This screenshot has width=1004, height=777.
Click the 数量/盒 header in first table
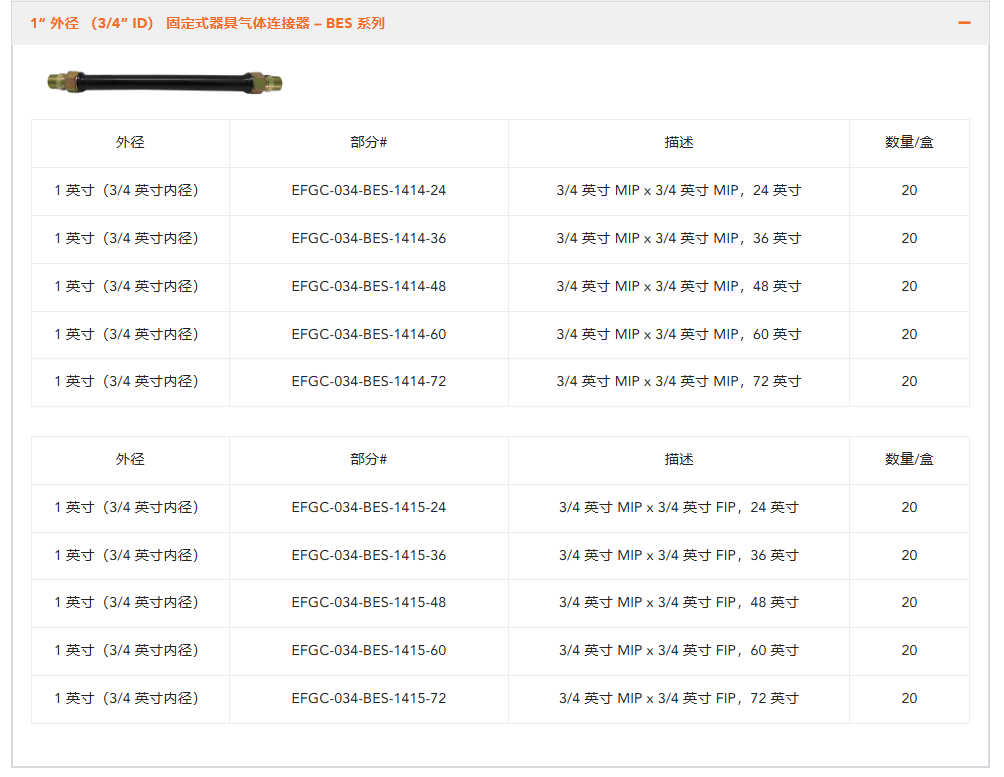click(x=909, y=143)
